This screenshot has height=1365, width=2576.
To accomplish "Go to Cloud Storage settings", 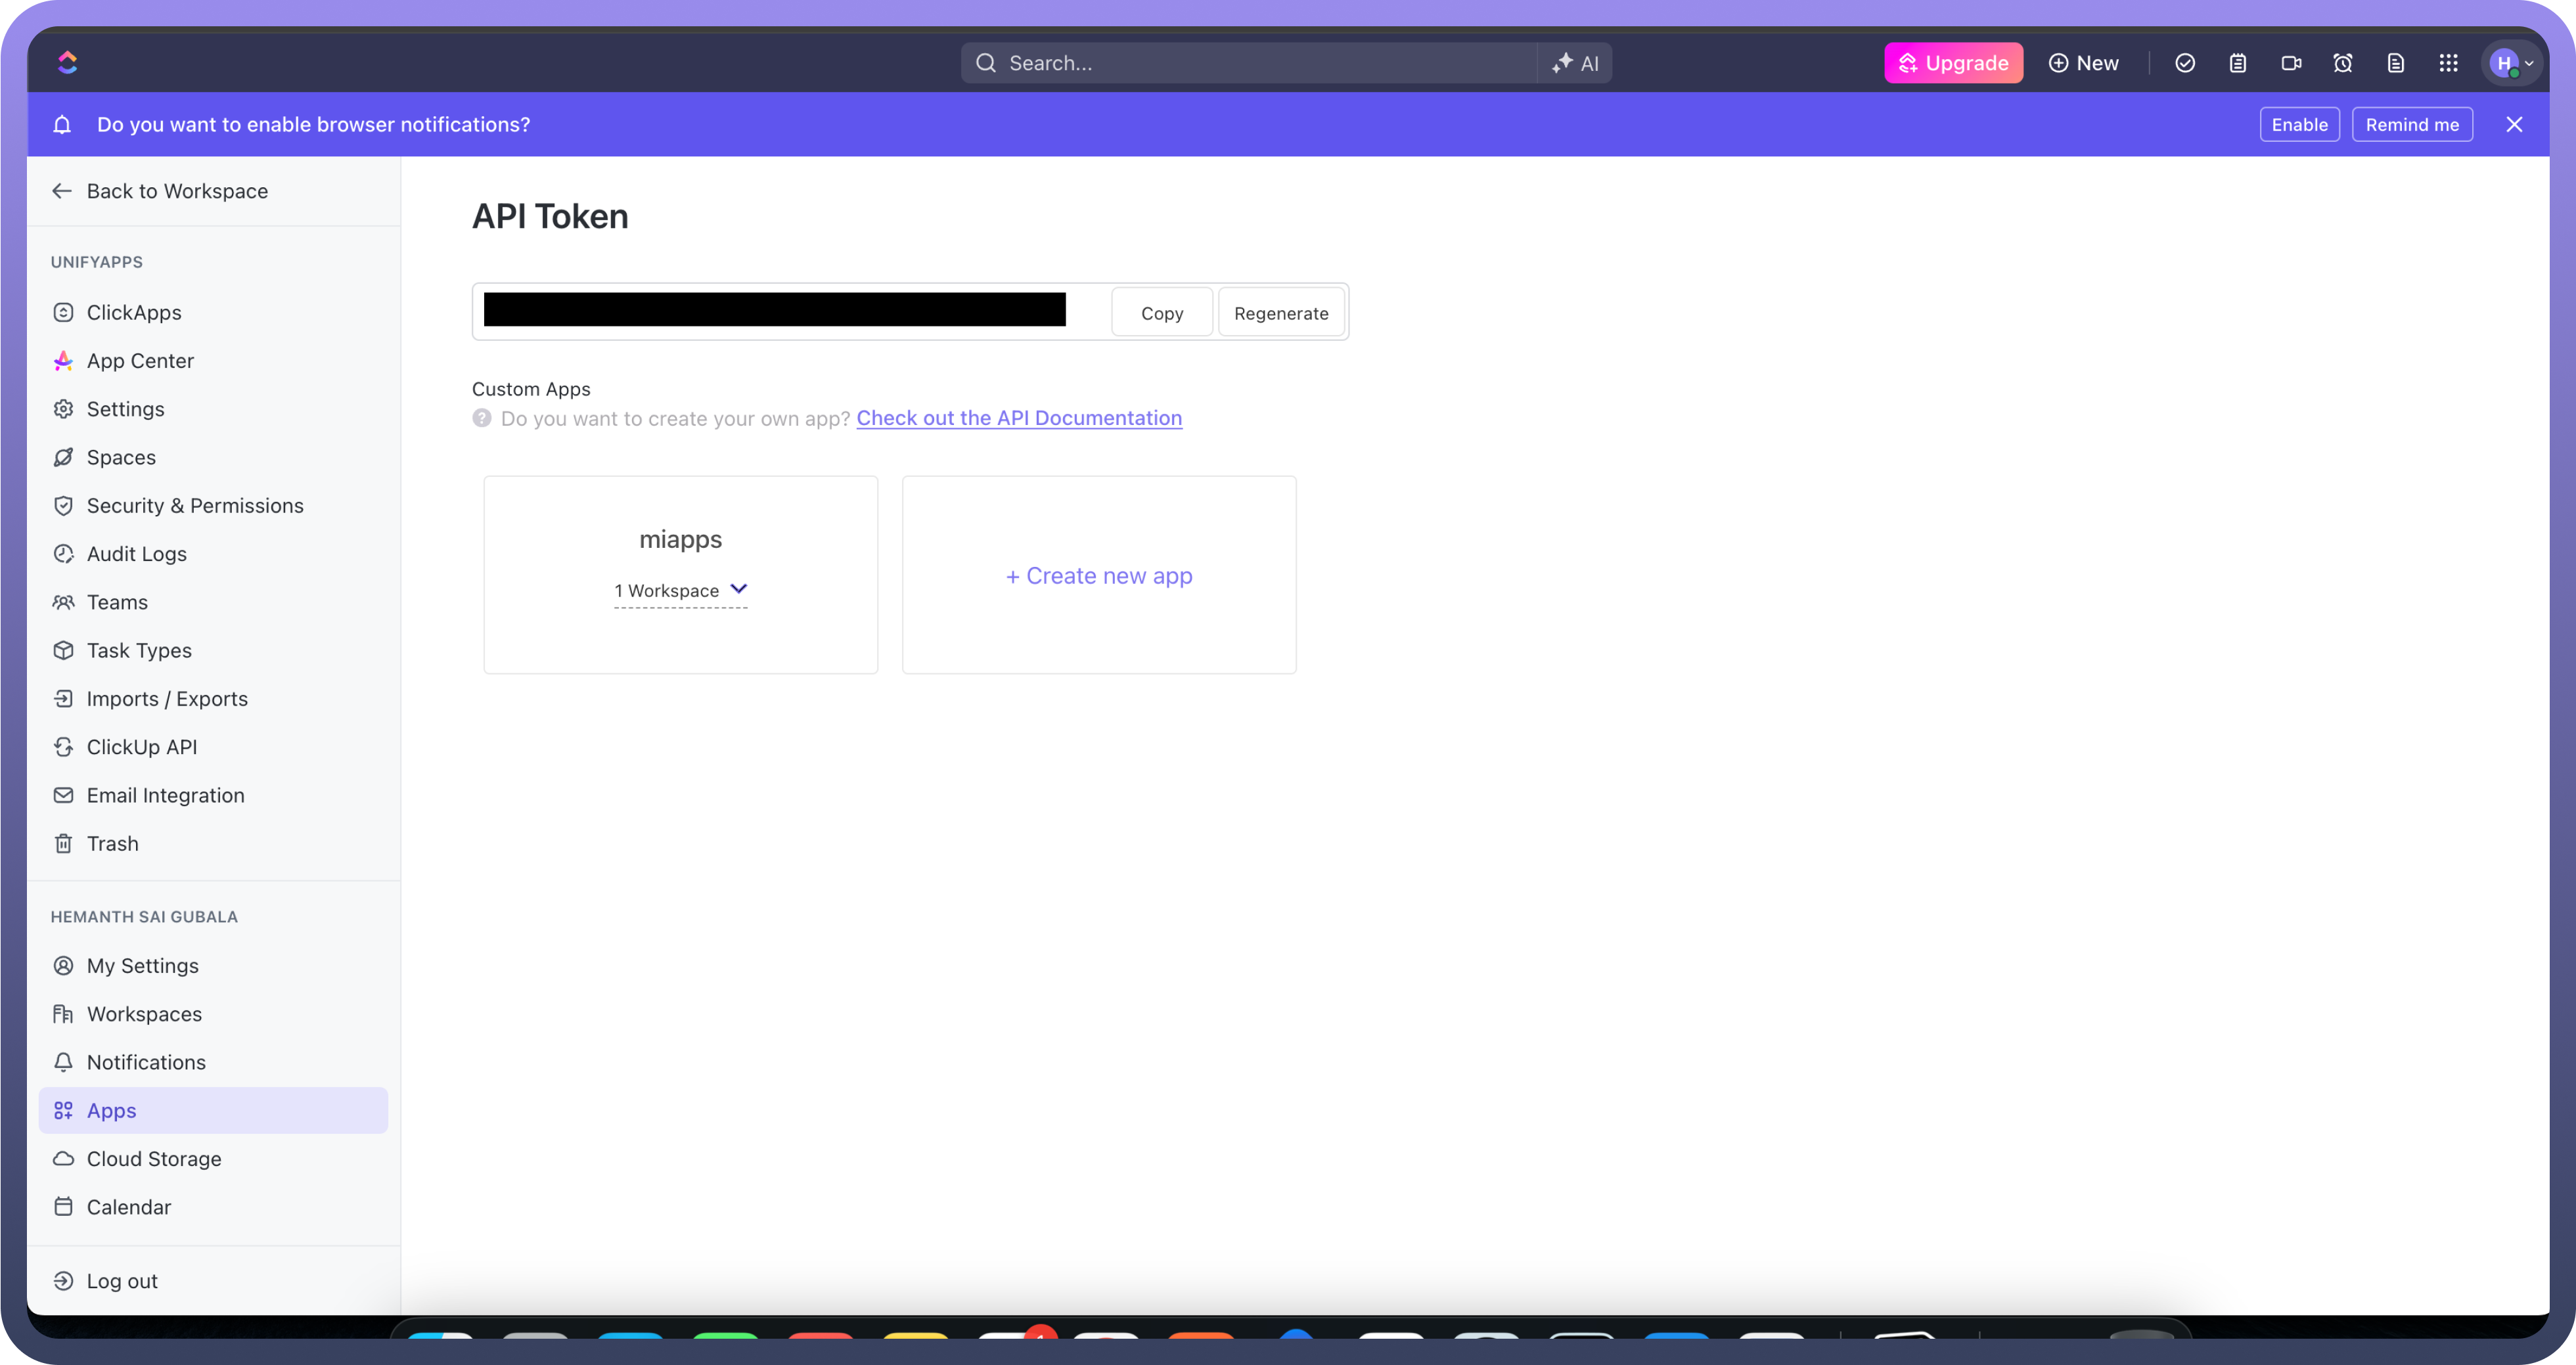I will (154, 1158).
